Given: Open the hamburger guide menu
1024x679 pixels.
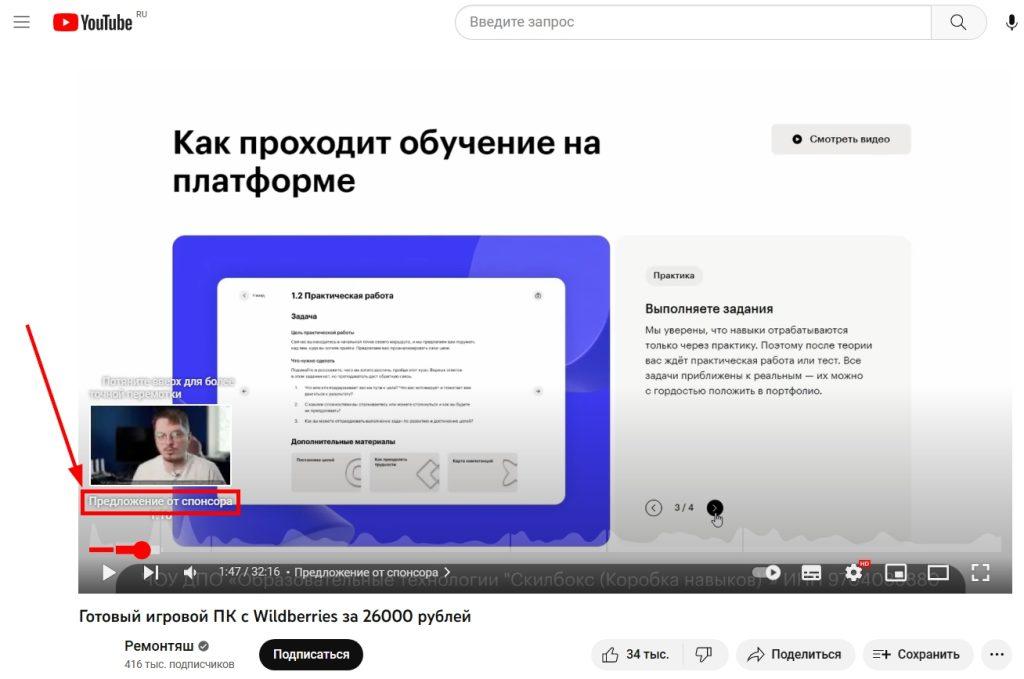Looking at the screenshot, I should point(21,22).
